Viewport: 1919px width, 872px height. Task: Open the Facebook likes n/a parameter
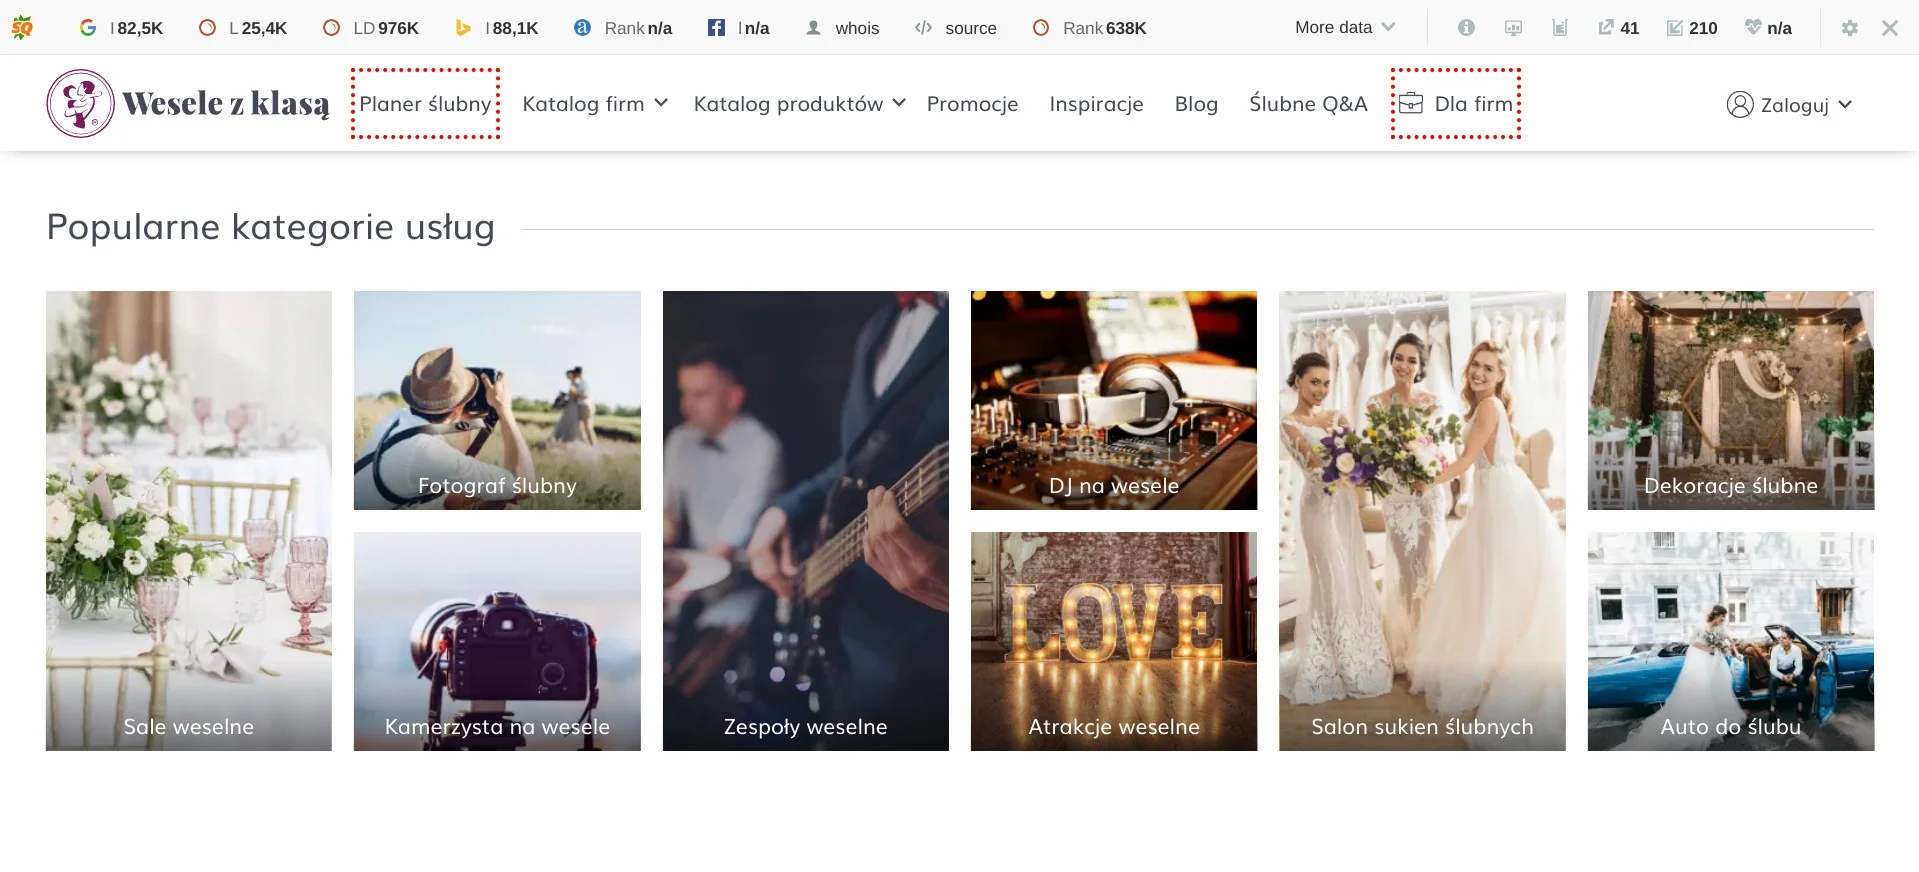(739, 28)
